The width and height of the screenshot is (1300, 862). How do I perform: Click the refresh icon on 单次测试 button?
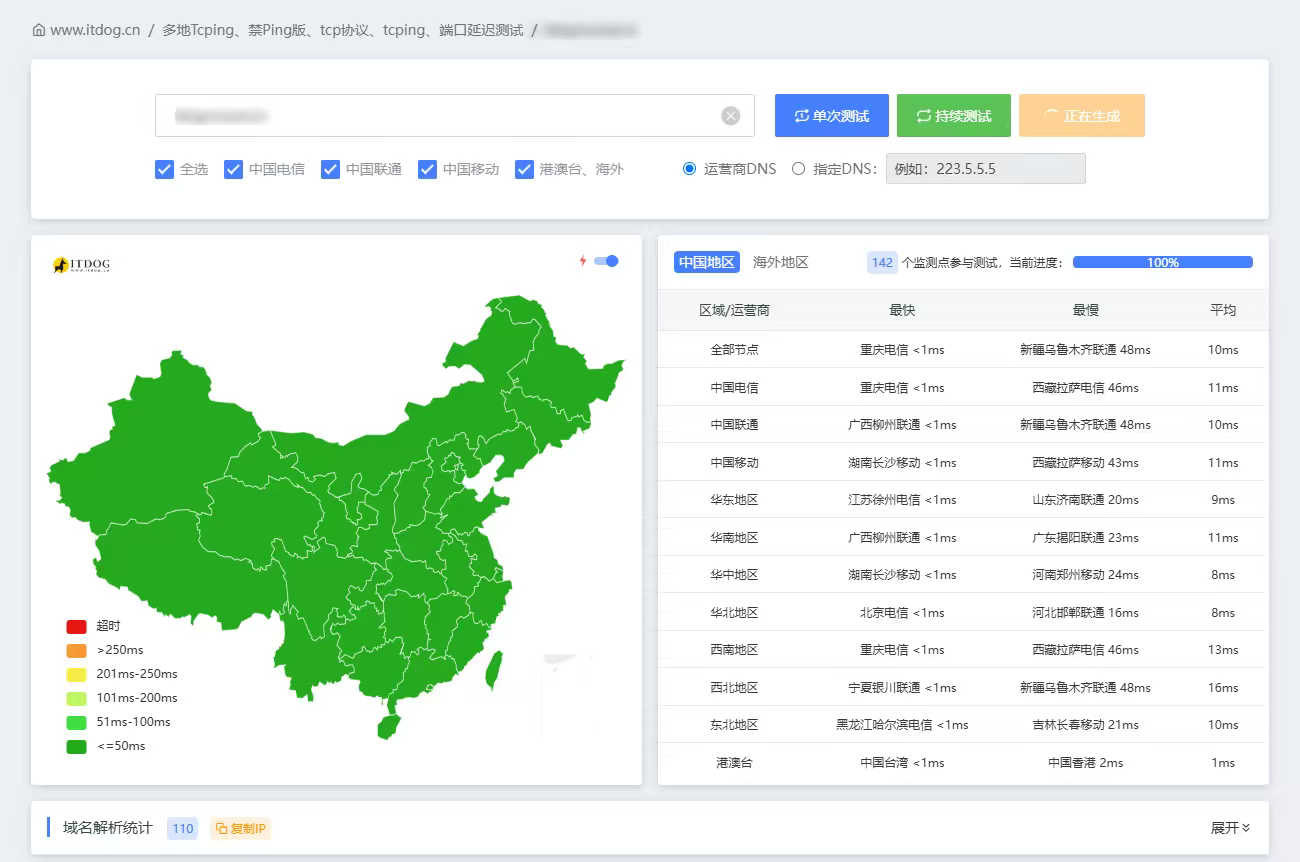[x=801, y=116]
